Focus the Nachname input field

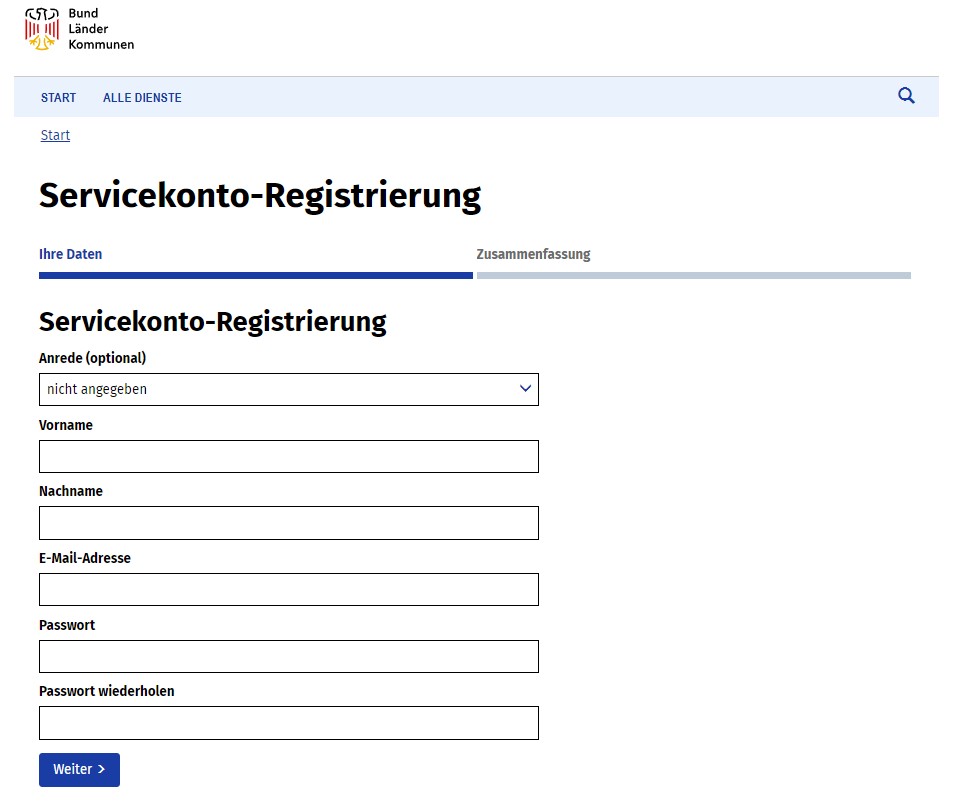(289, 523)
